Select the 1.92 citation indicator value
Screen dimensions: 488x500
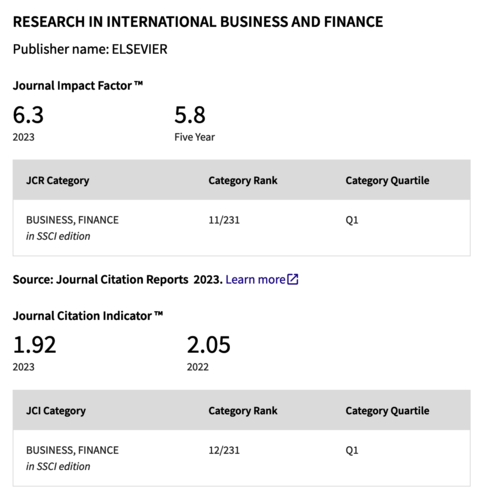34,345
